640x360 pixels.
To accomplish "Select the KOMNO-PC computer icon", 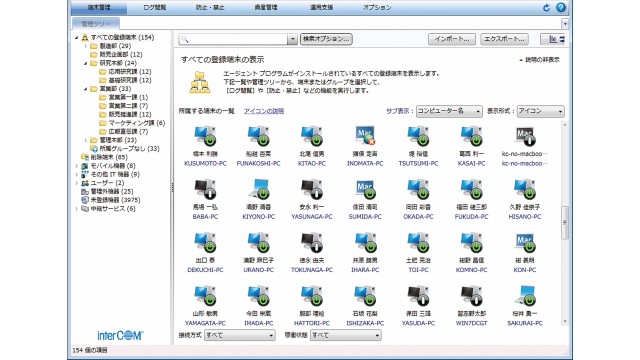I will point(471,243).
